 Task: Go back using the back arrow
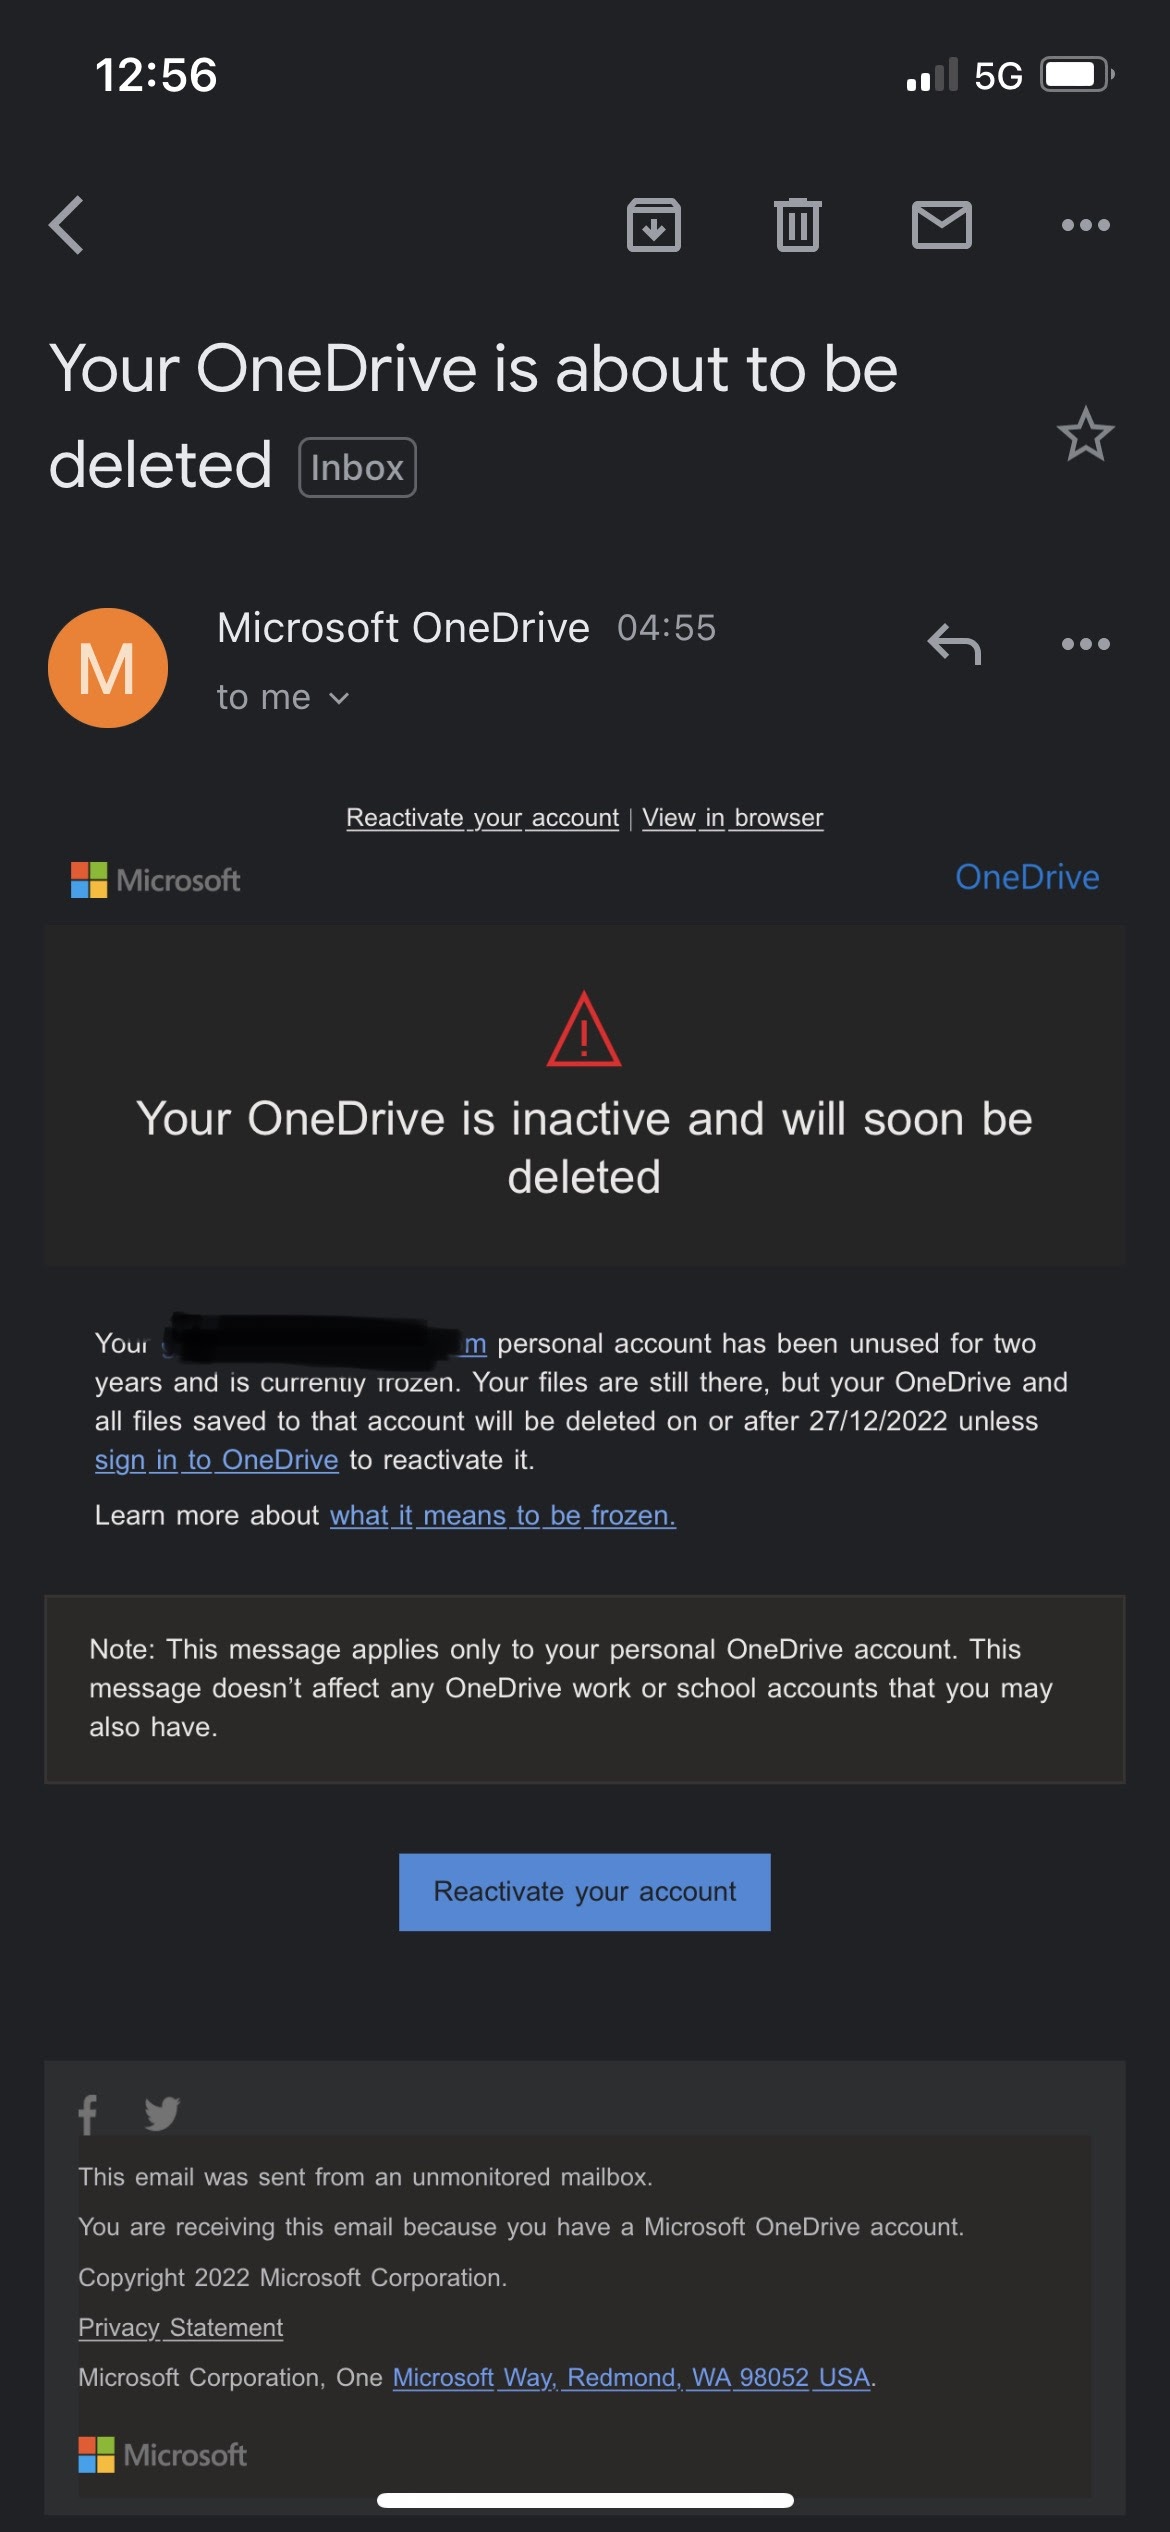pos(66,224)
